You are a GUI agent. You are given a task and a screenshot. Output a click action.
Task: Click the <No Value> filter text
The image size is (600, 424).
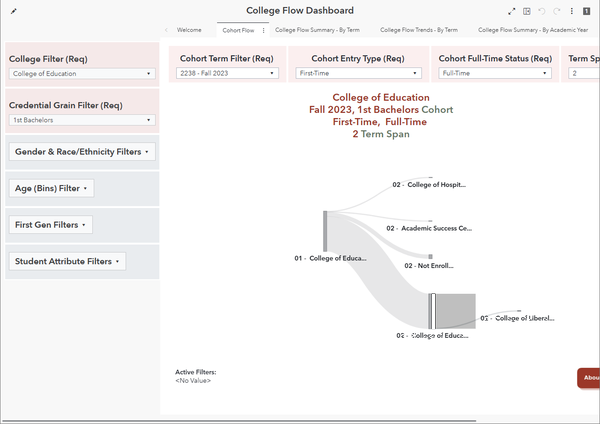coord(193,381)
